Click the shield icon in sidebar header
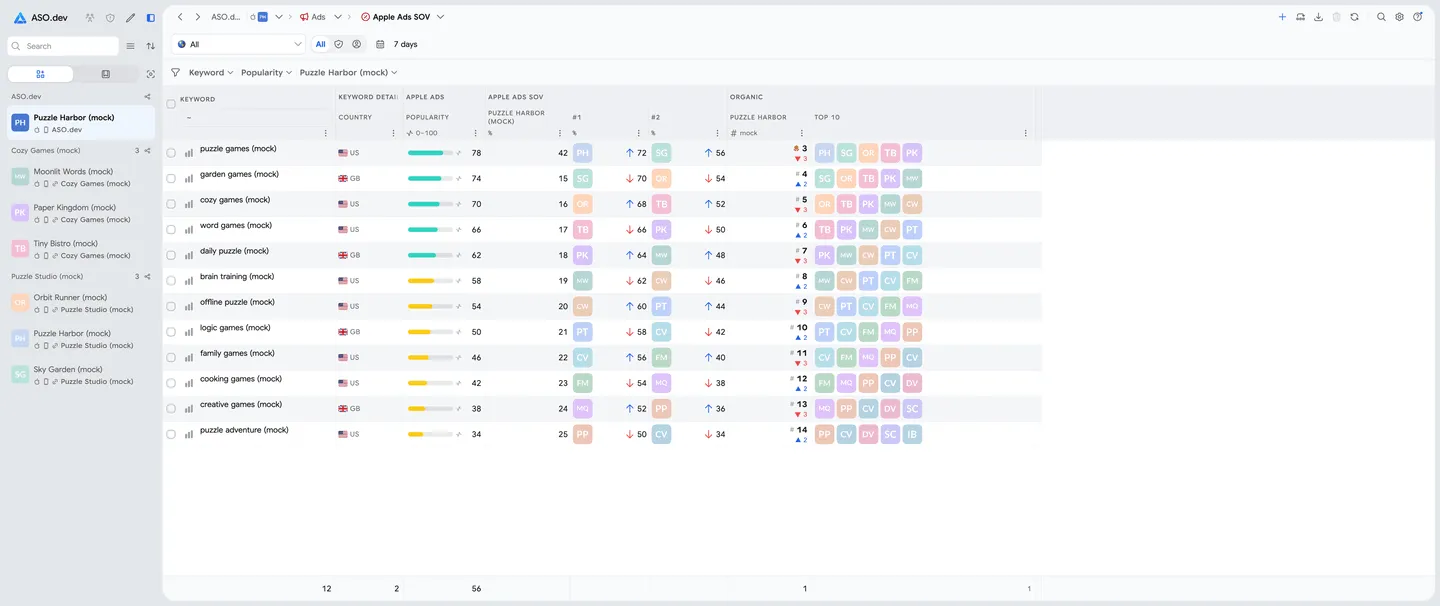 pyautogui.click(x=110, y=18)
